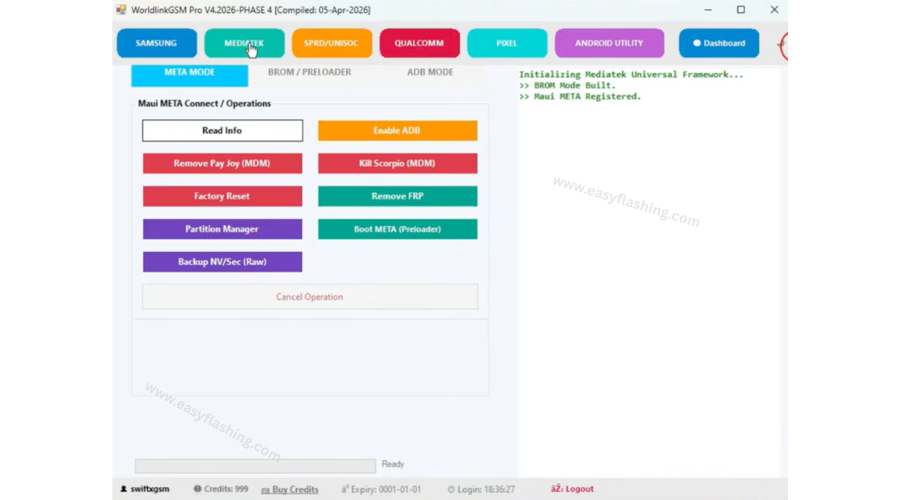Click the WorldlinkGSM app icon in title bar
Viewport: 900px width, 500px height.
[121, 10]
